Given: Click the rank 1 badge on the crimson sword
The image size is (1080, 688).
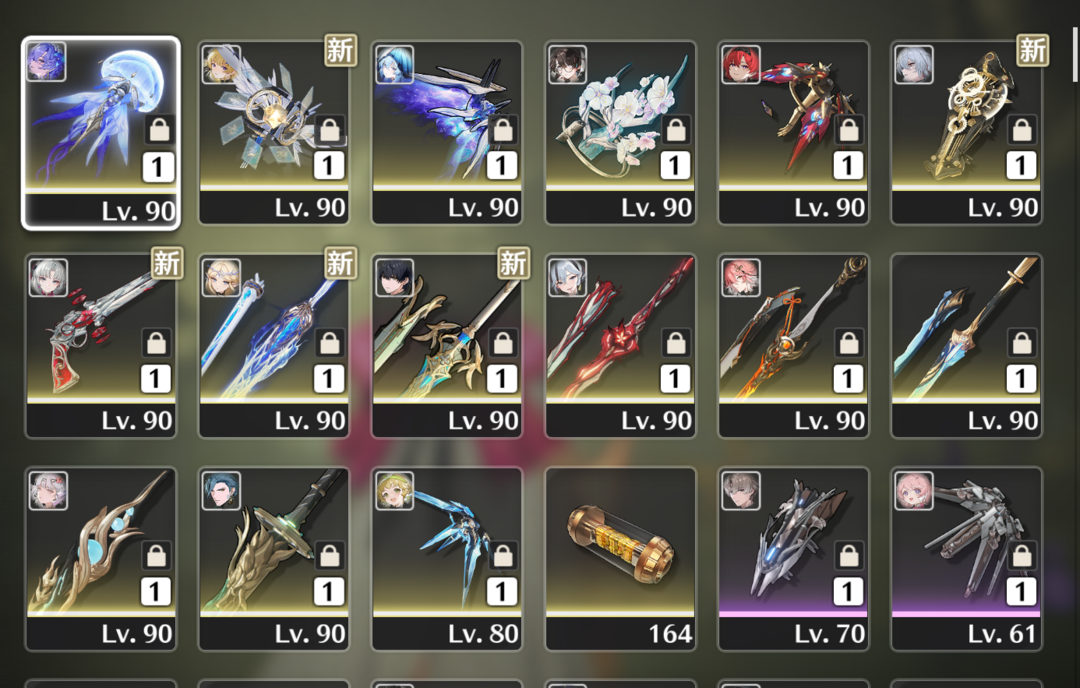Looking at the screenshot, I should point(675,378).
